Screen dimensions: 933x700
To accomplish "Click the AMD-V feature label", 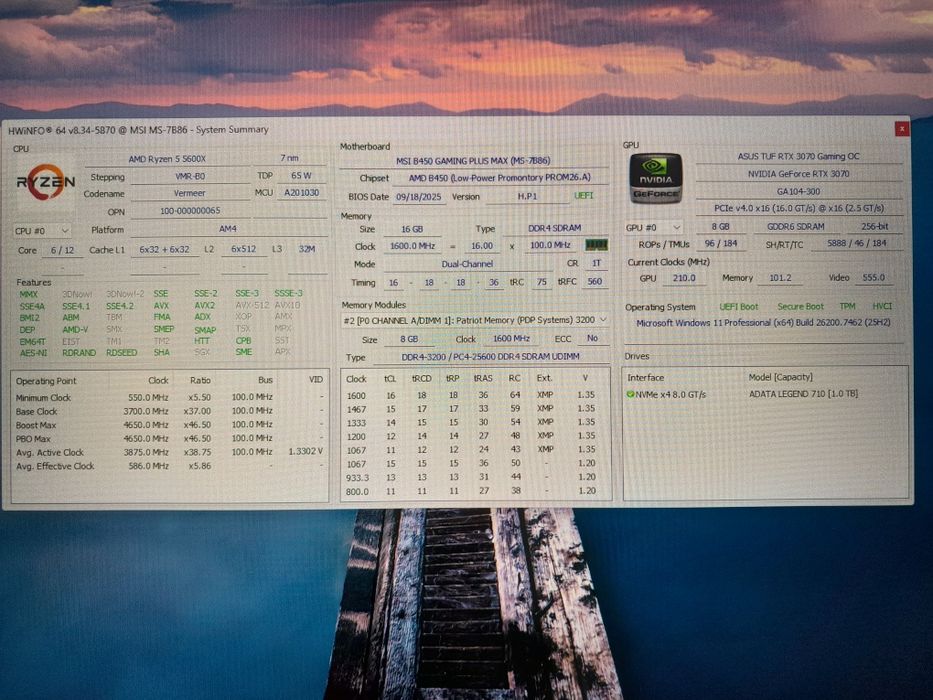I will [x=75, y=329].
